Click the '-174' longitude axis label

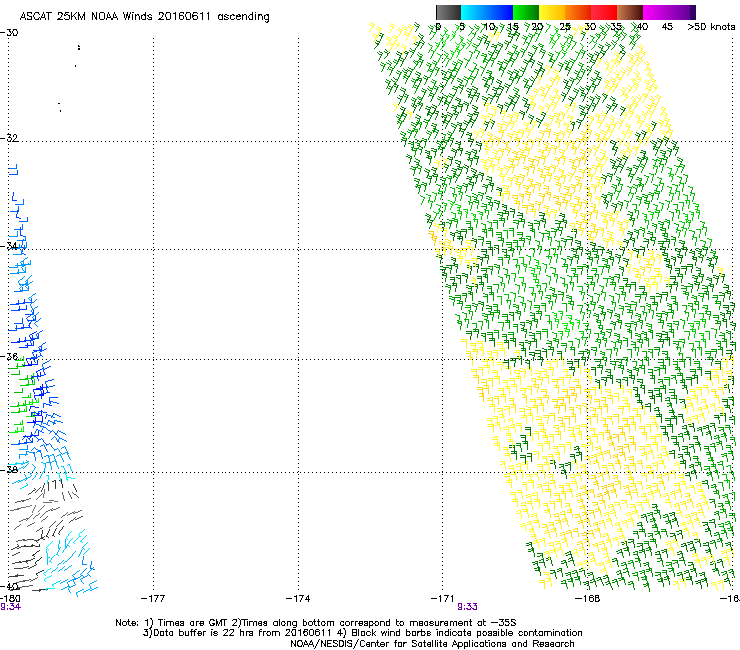click(x=298, y=599)
